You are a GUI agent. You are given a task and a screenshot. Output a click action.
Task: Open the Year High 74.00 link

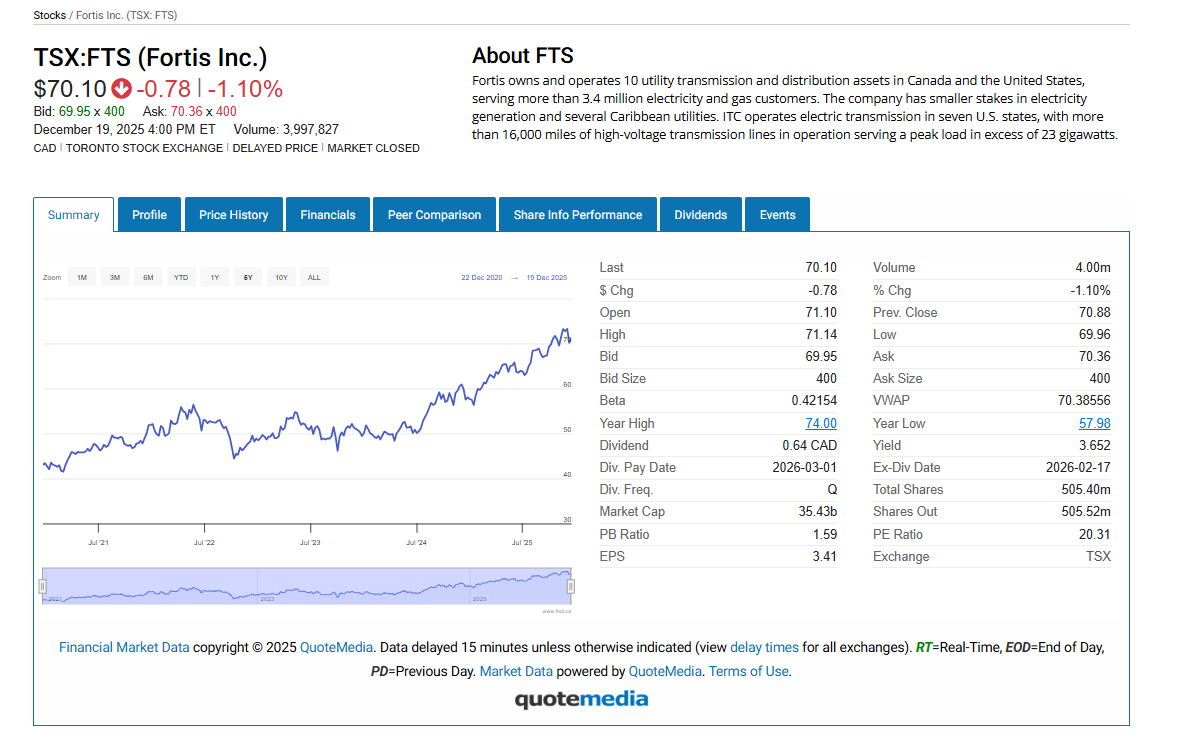click(x=820, y=423)
